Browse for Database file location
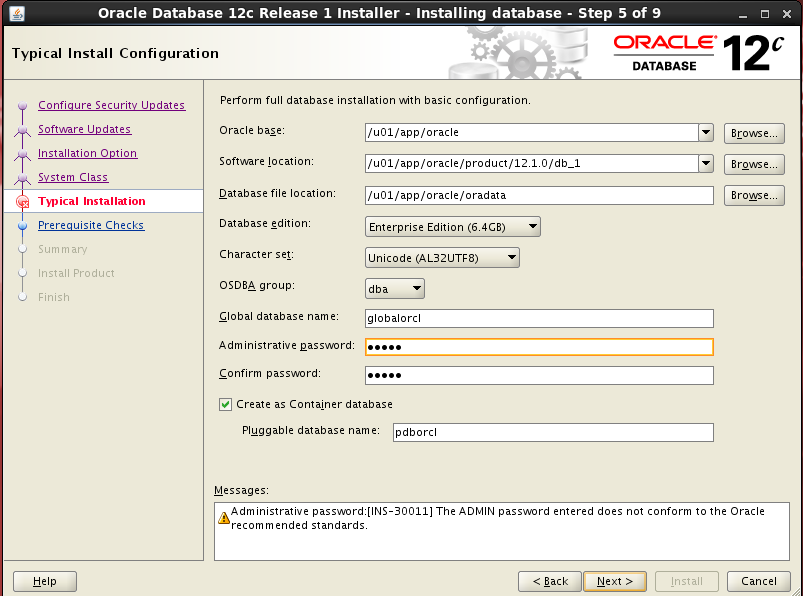 point(754,196)
